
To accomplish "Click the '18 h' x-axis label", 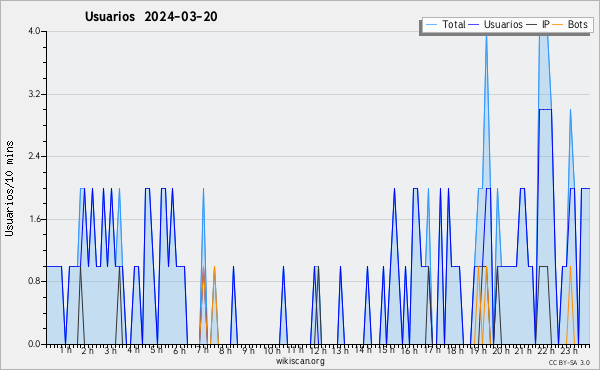I will 455,350.
